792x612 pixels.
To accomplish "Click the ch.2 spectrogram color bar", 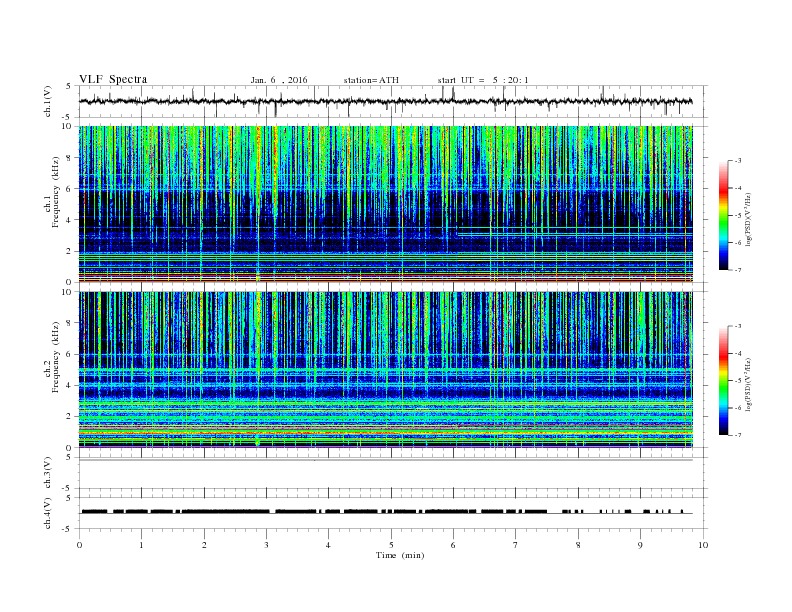I will [x=724, y=380].
